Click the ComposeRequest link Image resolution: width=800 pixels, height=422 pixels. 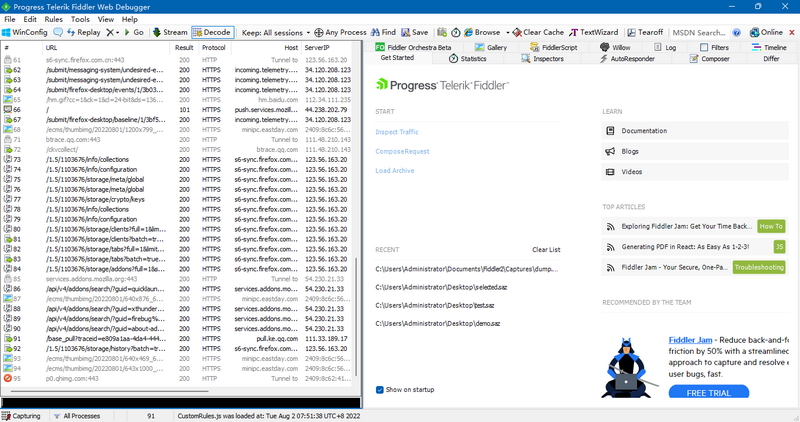point(402,151)
